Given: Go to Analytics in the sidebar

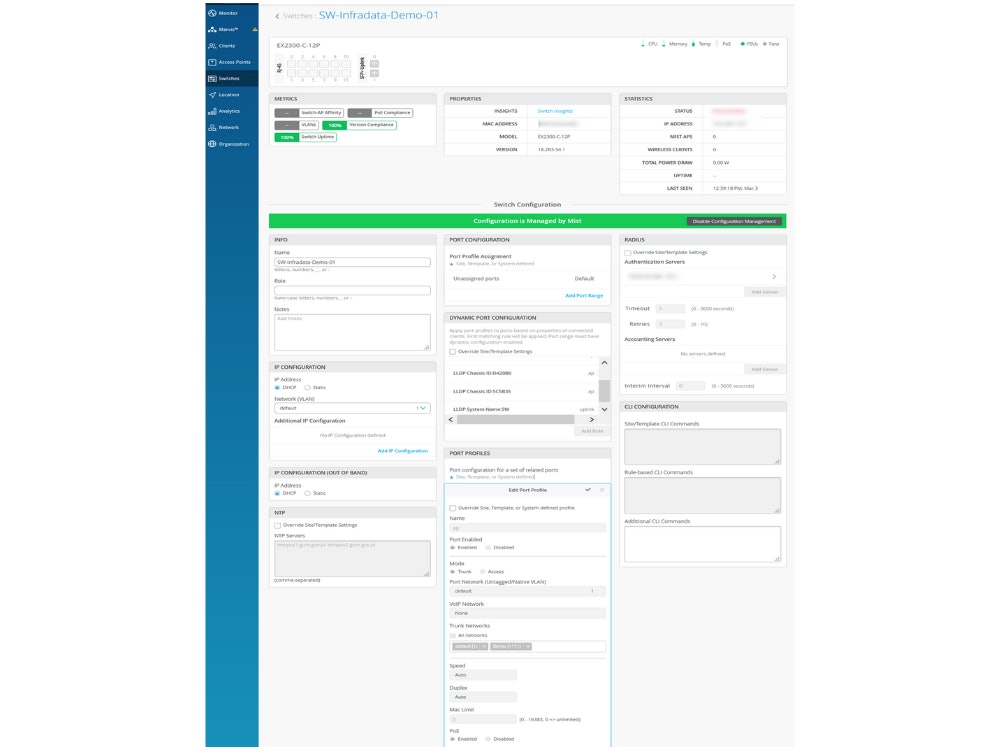Looking at the screenshot, I should click(228, 111).
